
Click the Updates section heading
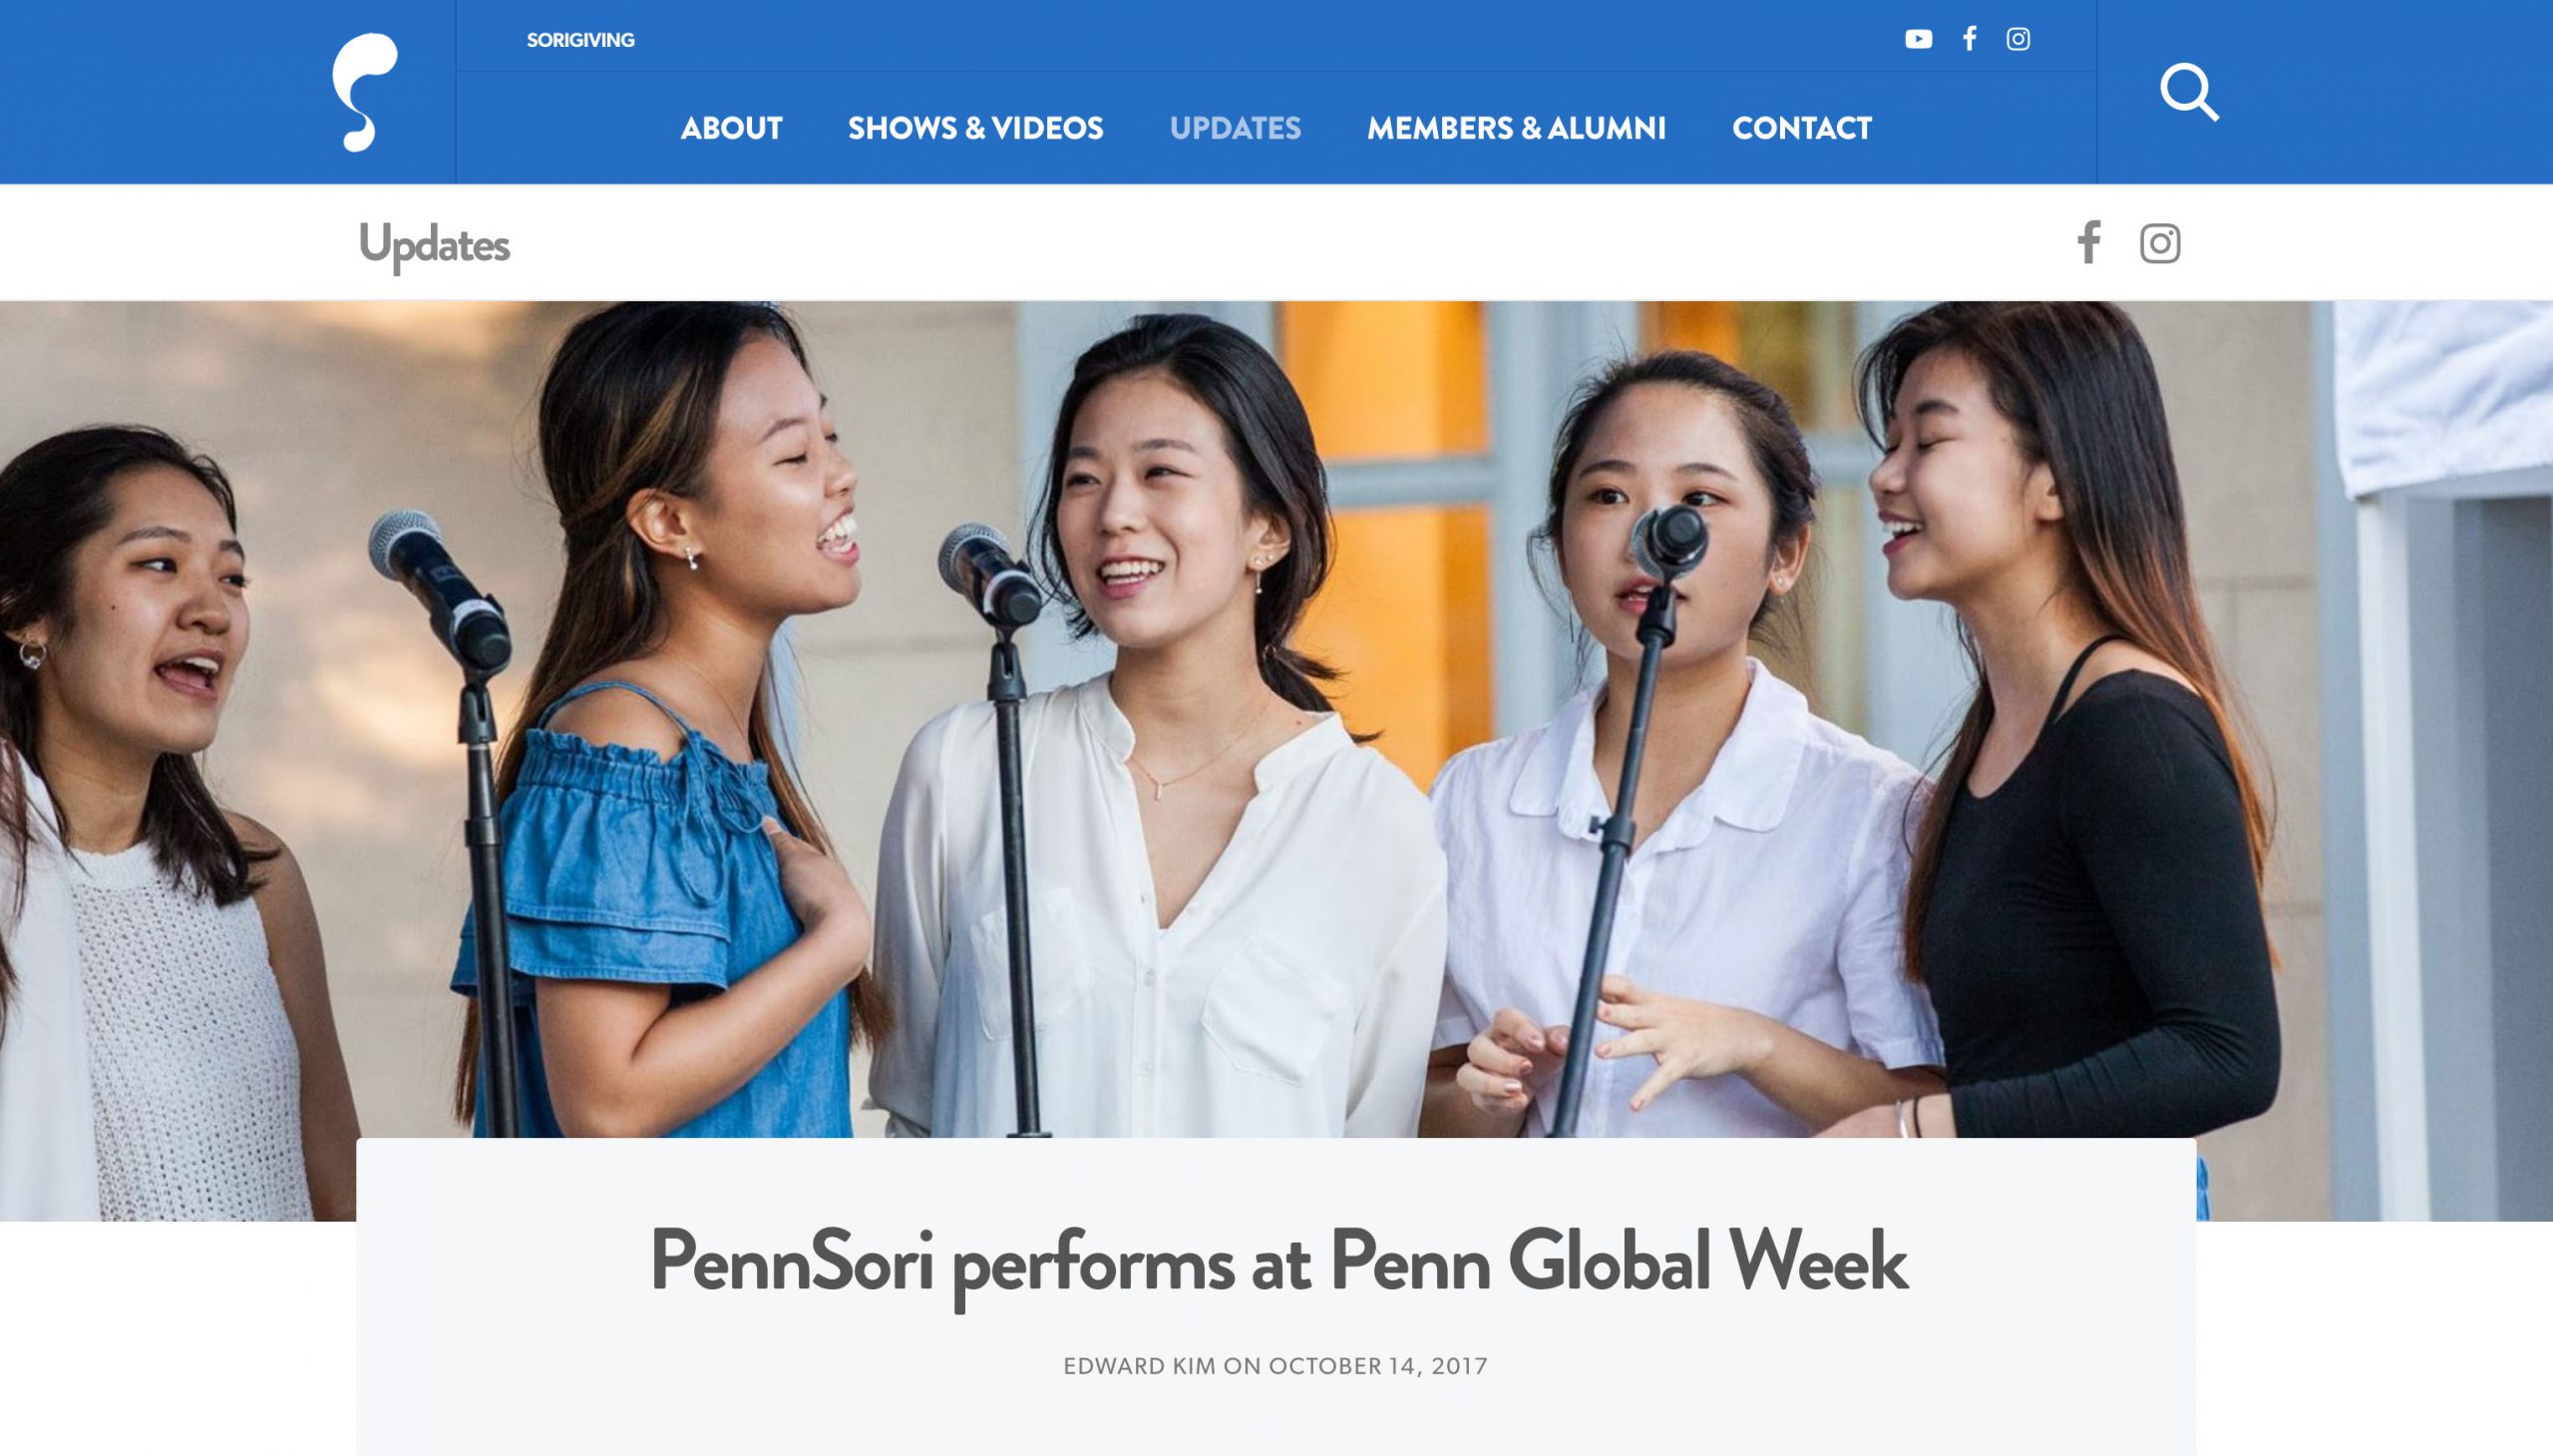point(434,245)
